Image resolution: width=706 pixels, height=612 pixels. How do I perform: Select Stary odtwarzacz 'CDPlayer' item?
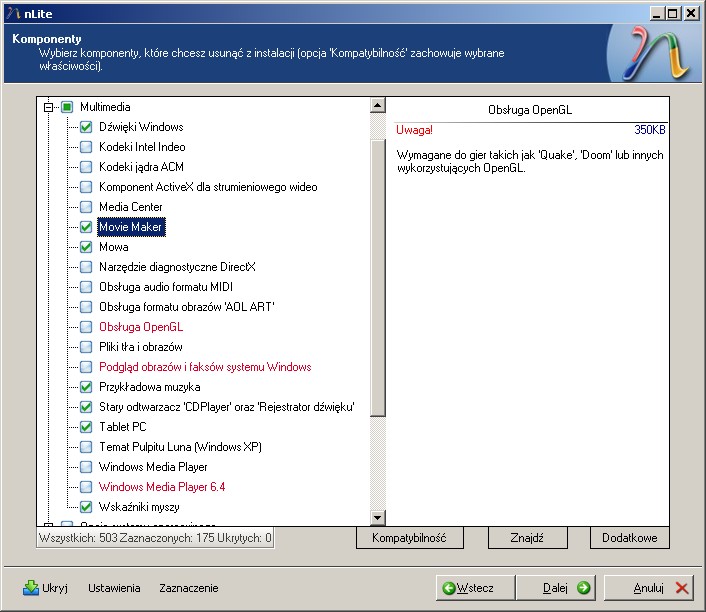pyautogui.click(x=226, y=407)
